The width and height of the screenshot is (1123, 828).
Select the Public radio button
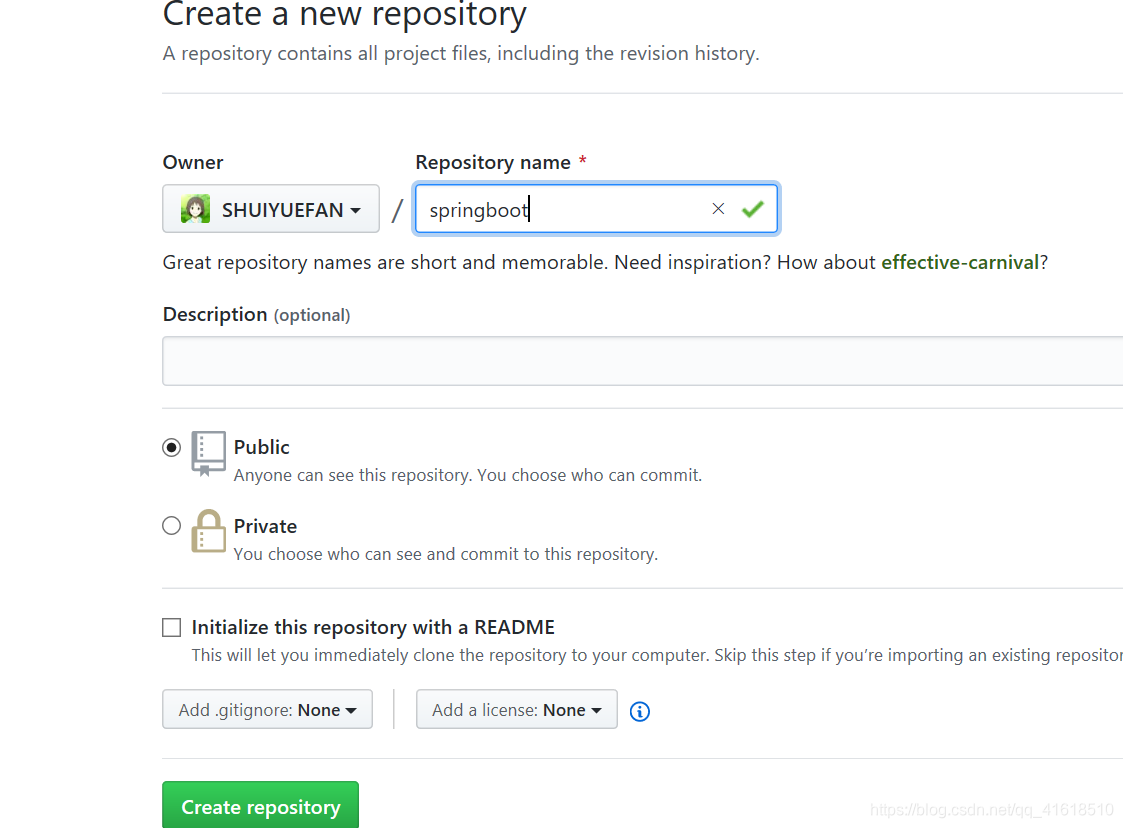pos(171,448)
